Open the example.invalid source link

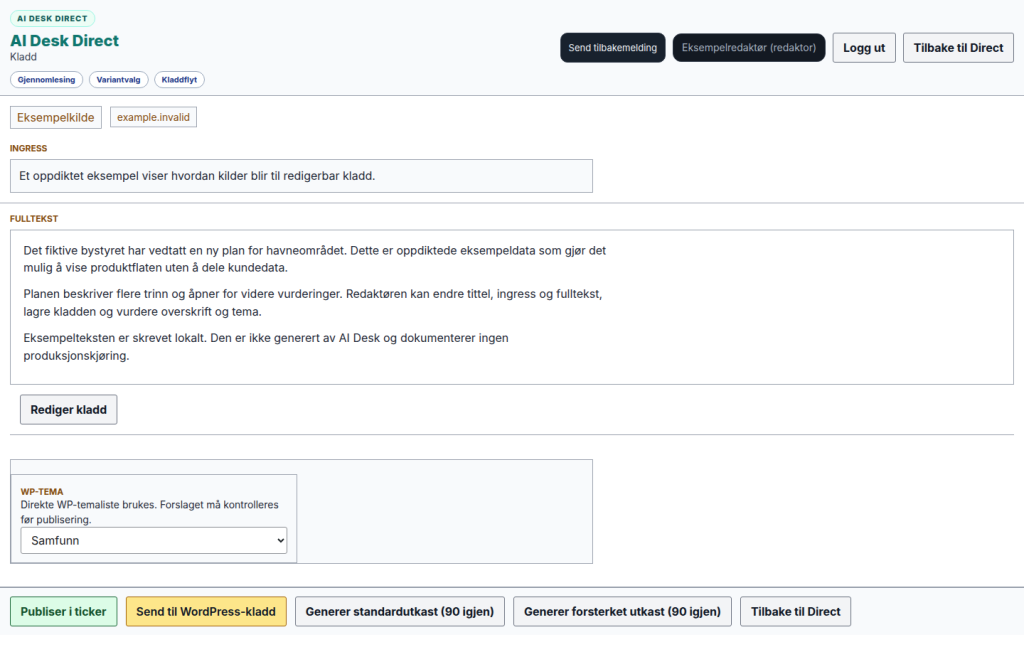click(153, 118)
